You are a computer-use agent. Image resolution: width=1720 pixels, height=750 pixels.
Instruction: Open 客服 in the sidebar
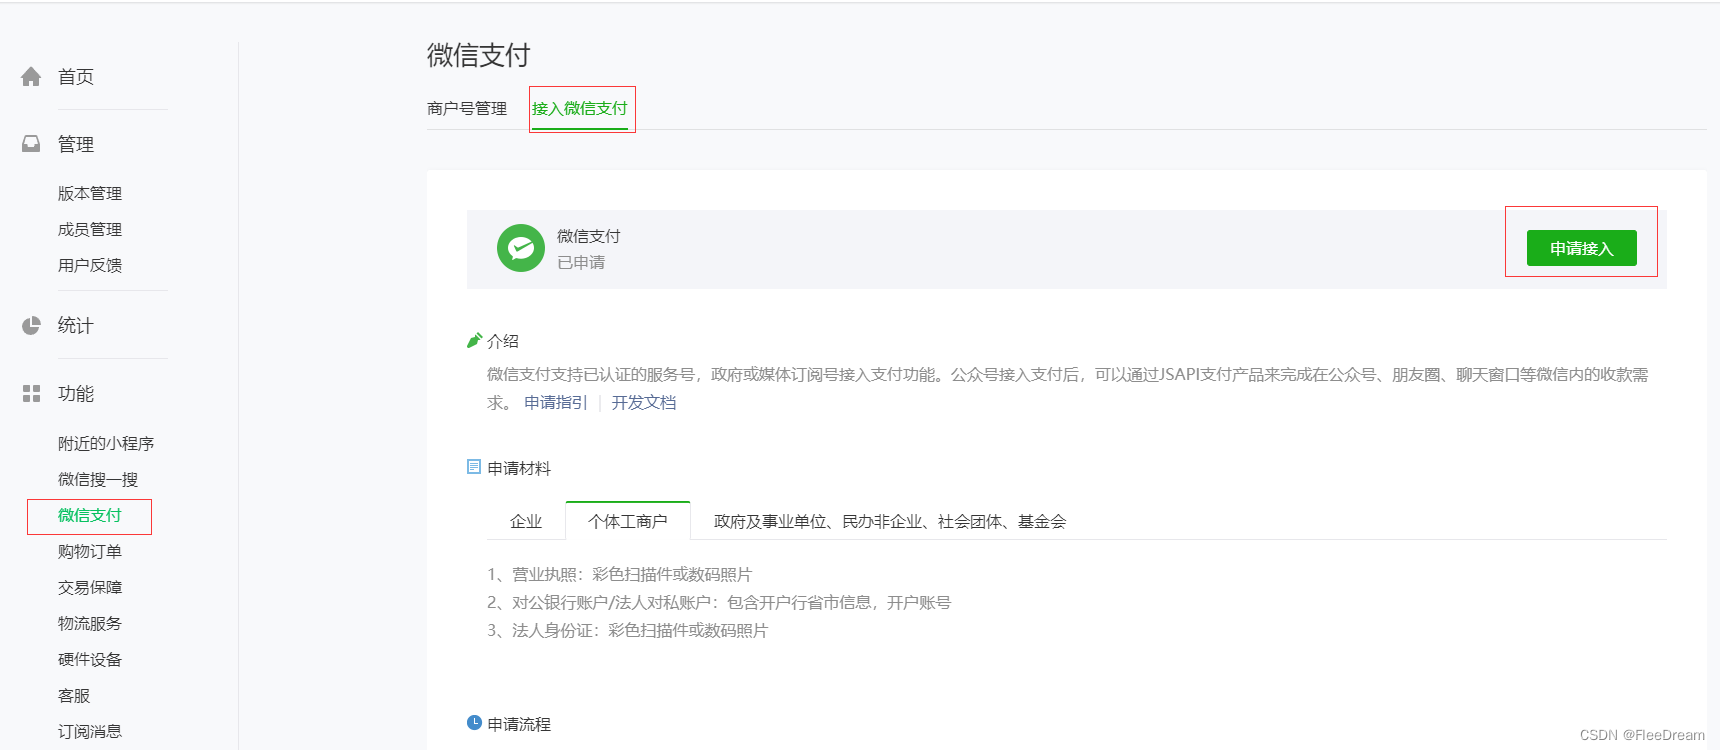(x=74, y=695)
